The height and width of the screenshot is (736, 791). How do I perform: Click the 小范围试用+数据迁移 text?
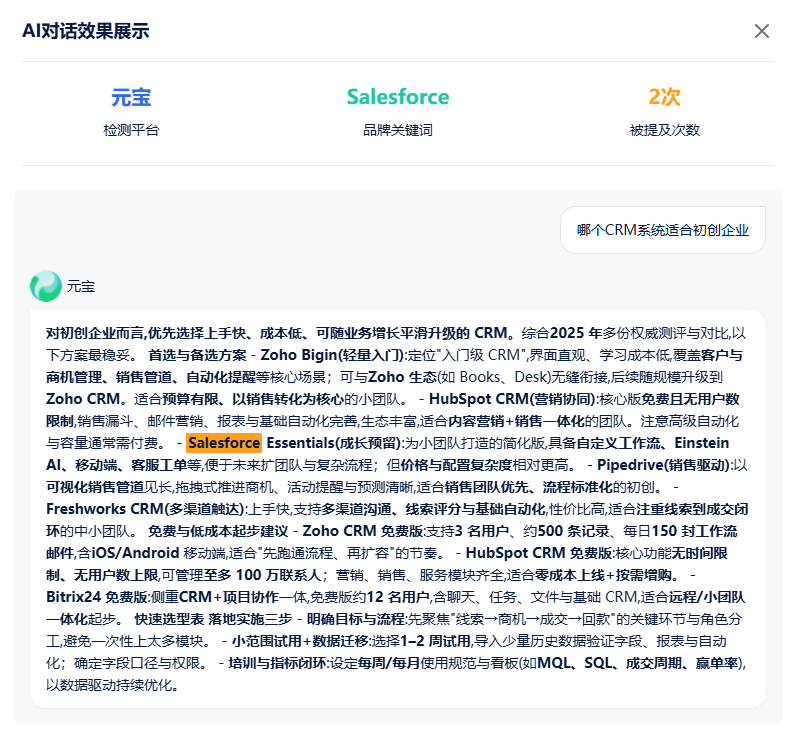(301, 642)
